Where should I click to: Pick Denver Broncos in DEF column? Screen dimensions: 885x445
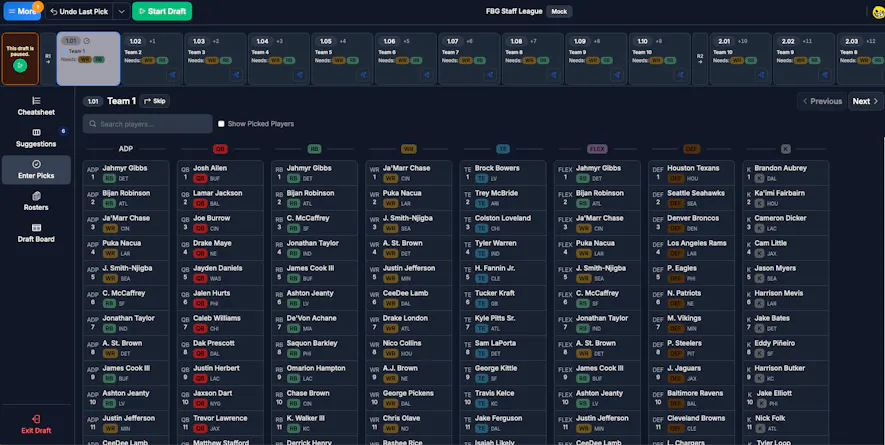(691, 222)
